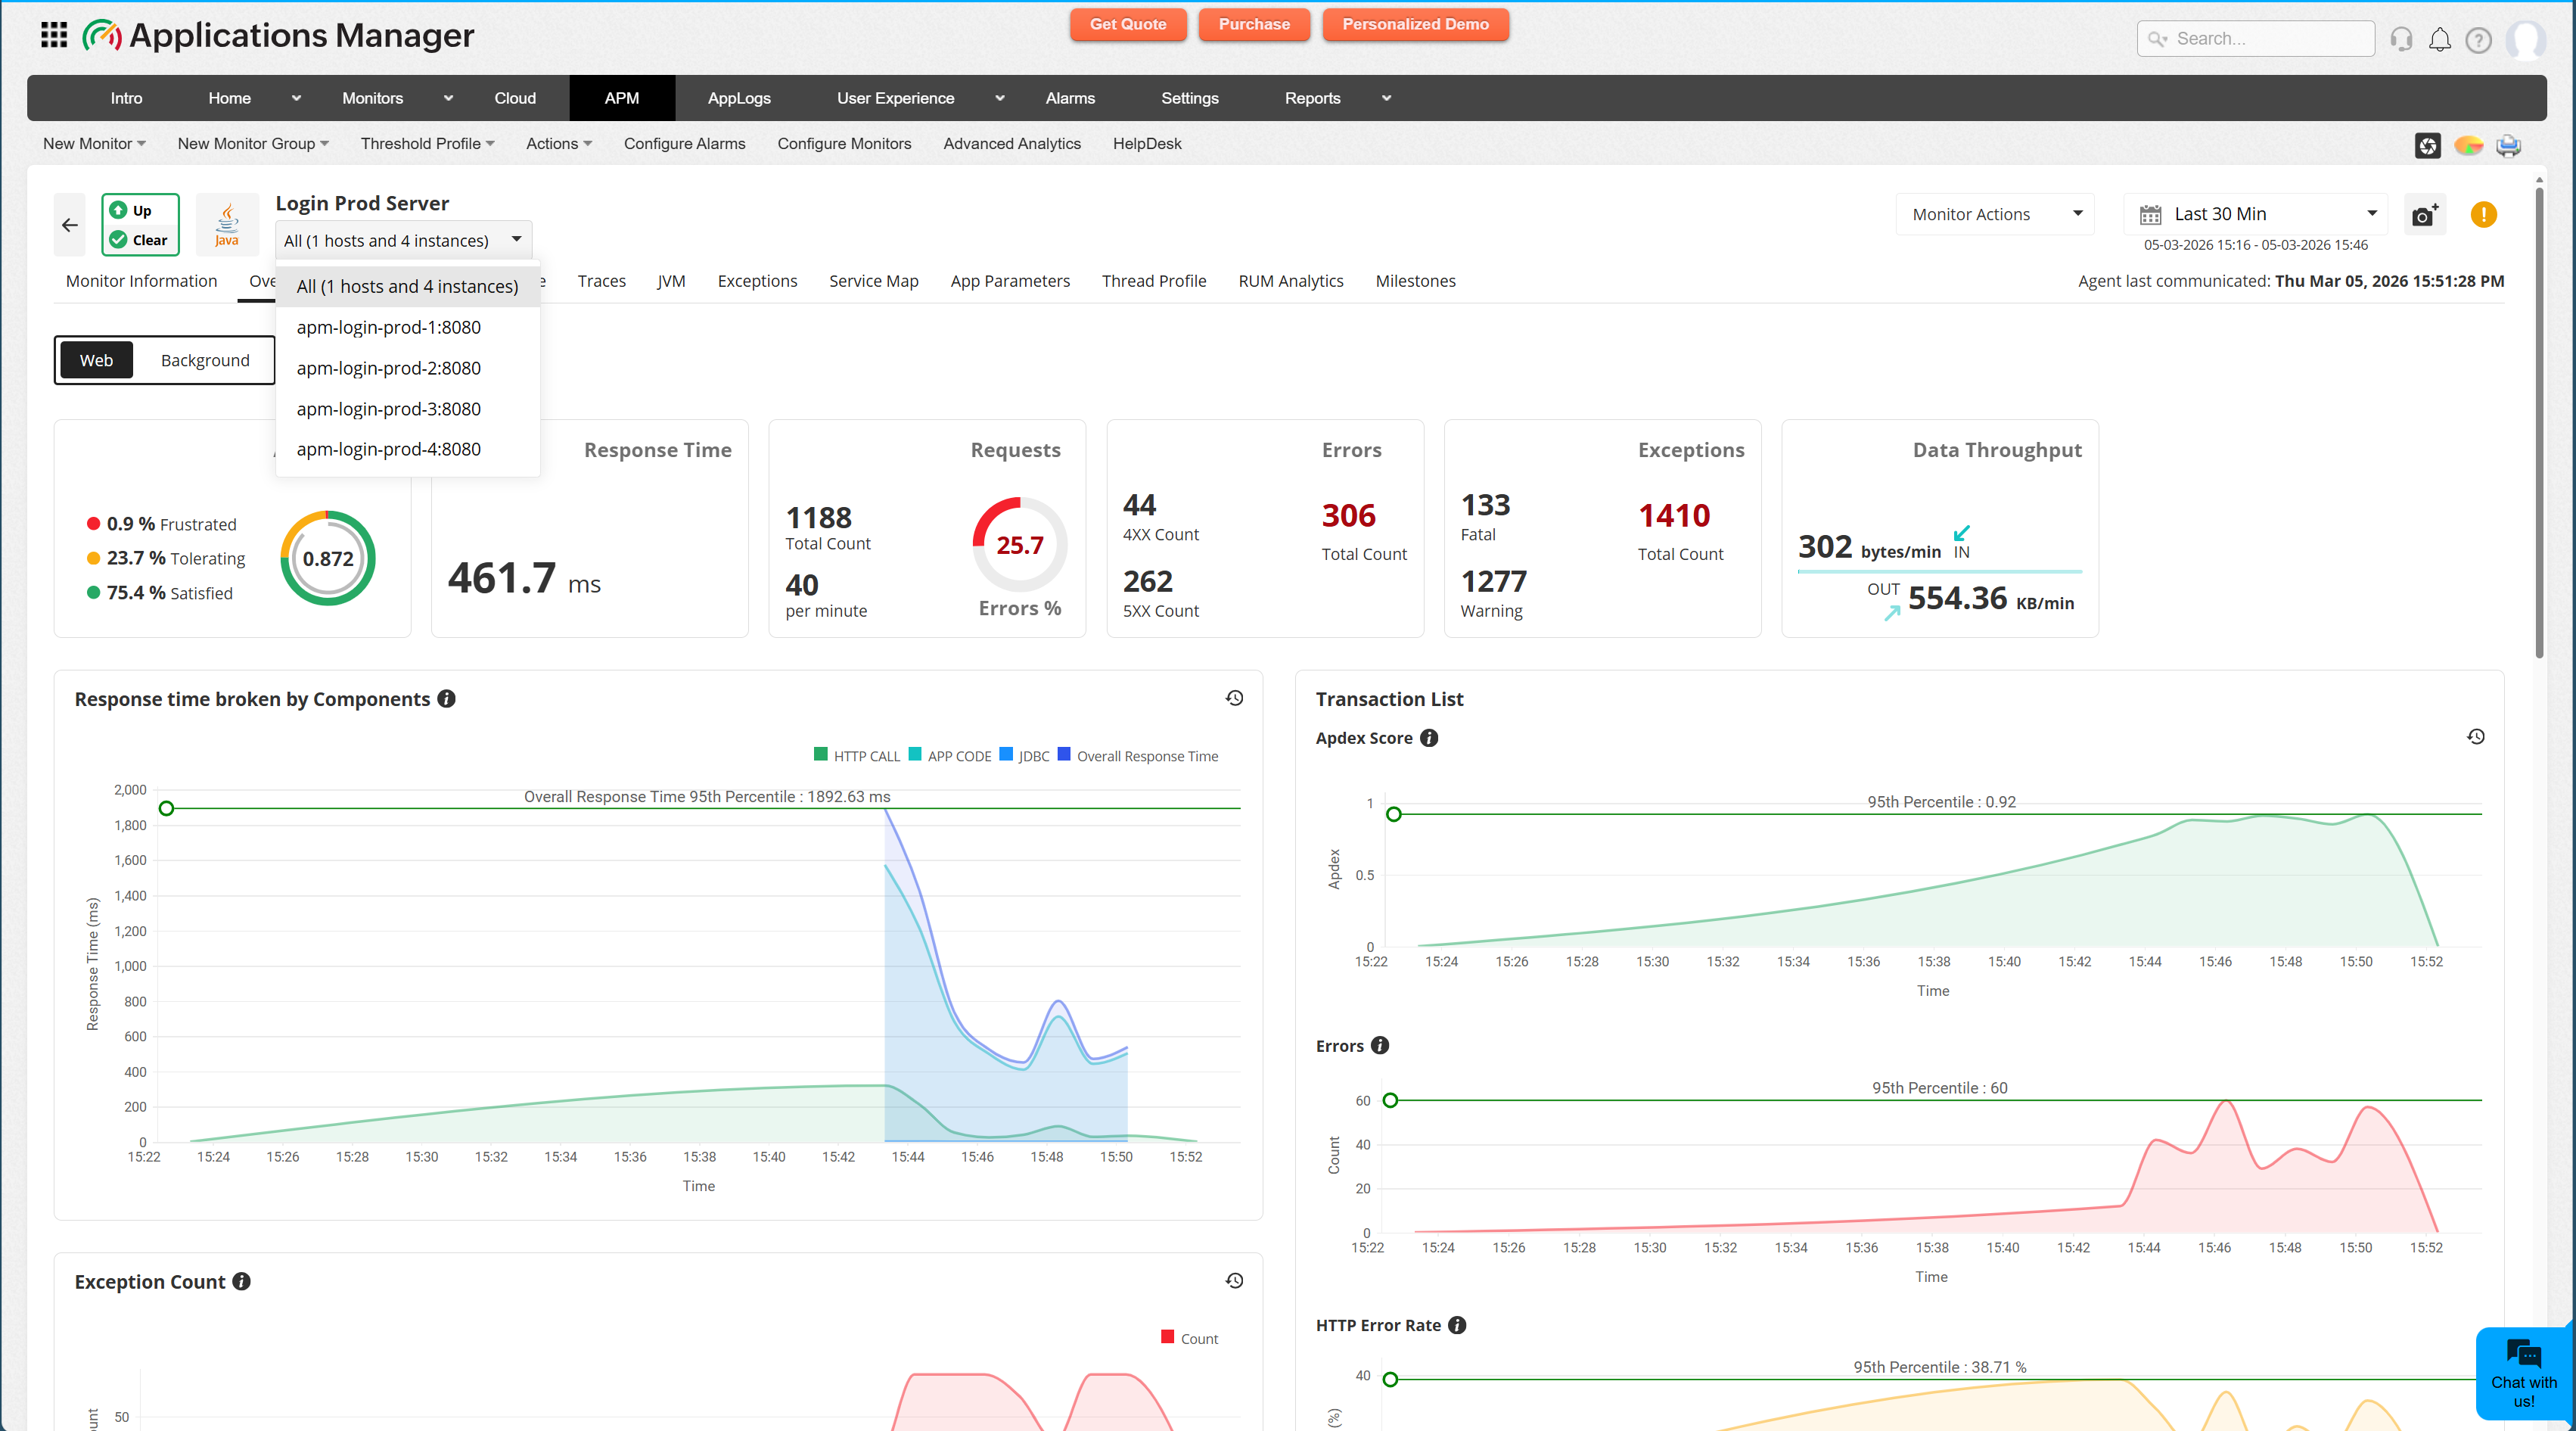Click 95th percentile marker on Apdex chart

pyautogui.click(x=1393, y=814)
